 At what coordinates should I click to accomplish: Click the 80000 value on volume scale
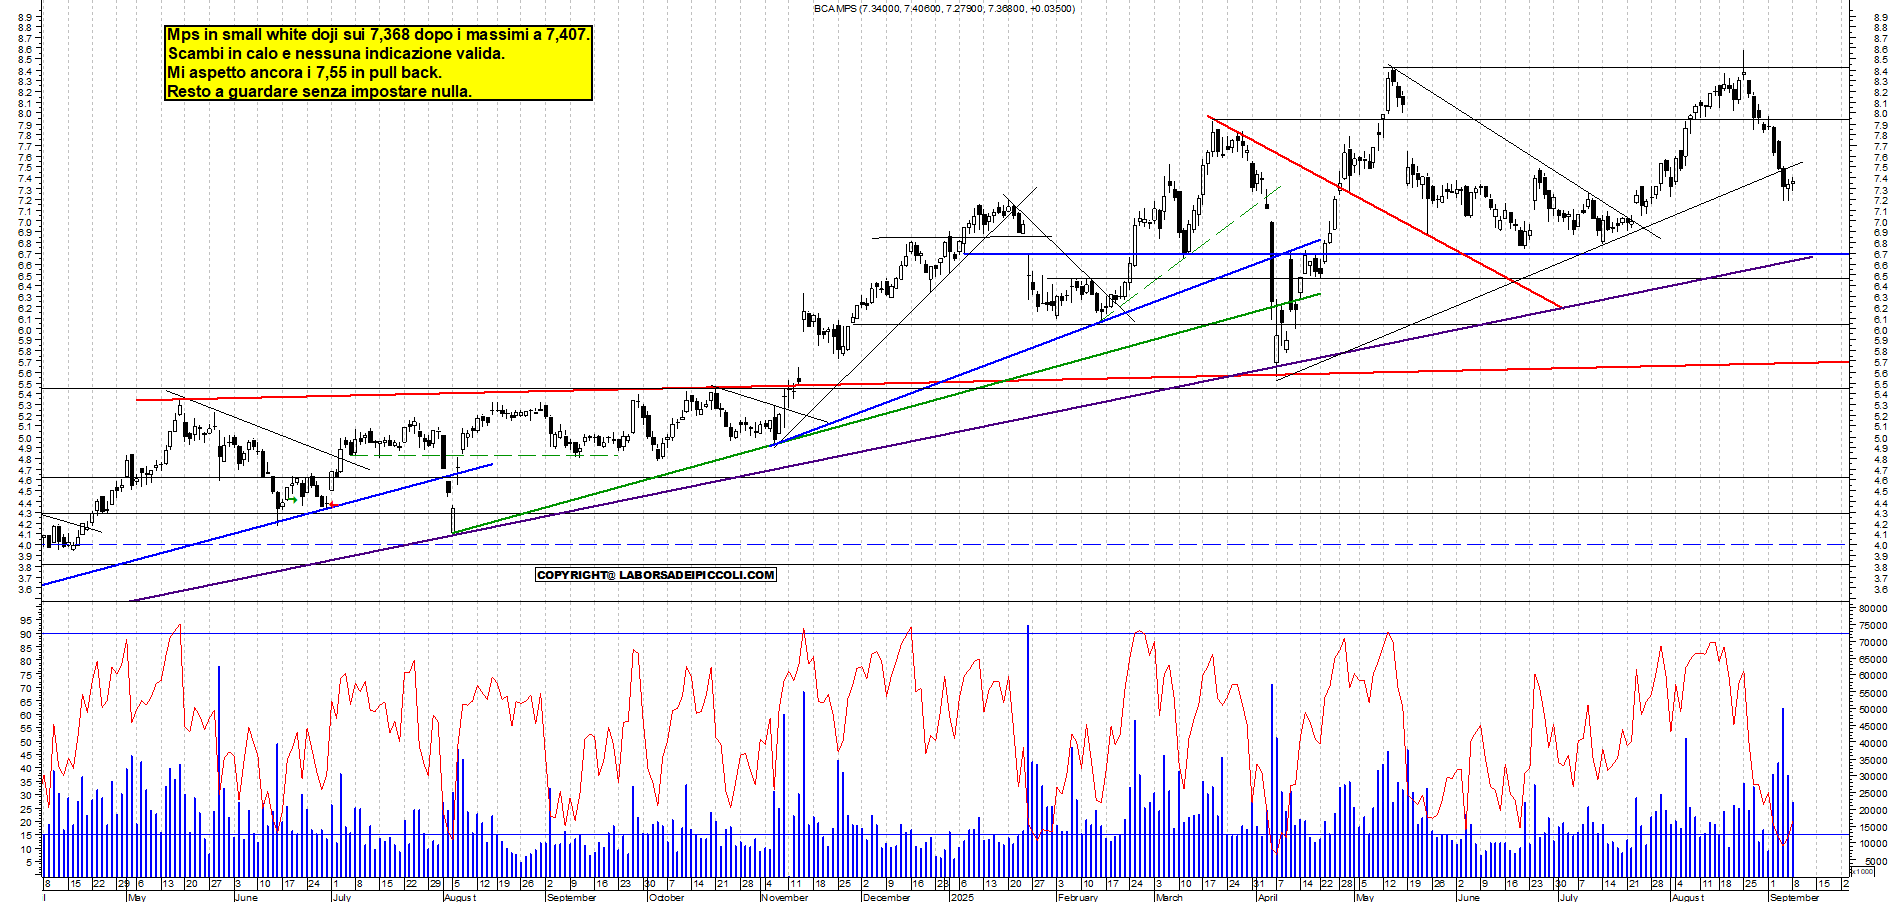[1873, 608]
